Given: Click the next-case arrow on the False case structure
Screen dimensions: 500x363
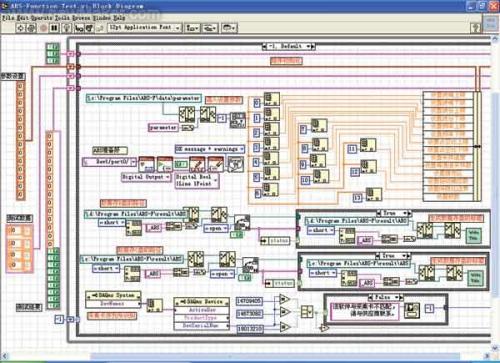Looking at the screenshot, I should coord(401,297).
